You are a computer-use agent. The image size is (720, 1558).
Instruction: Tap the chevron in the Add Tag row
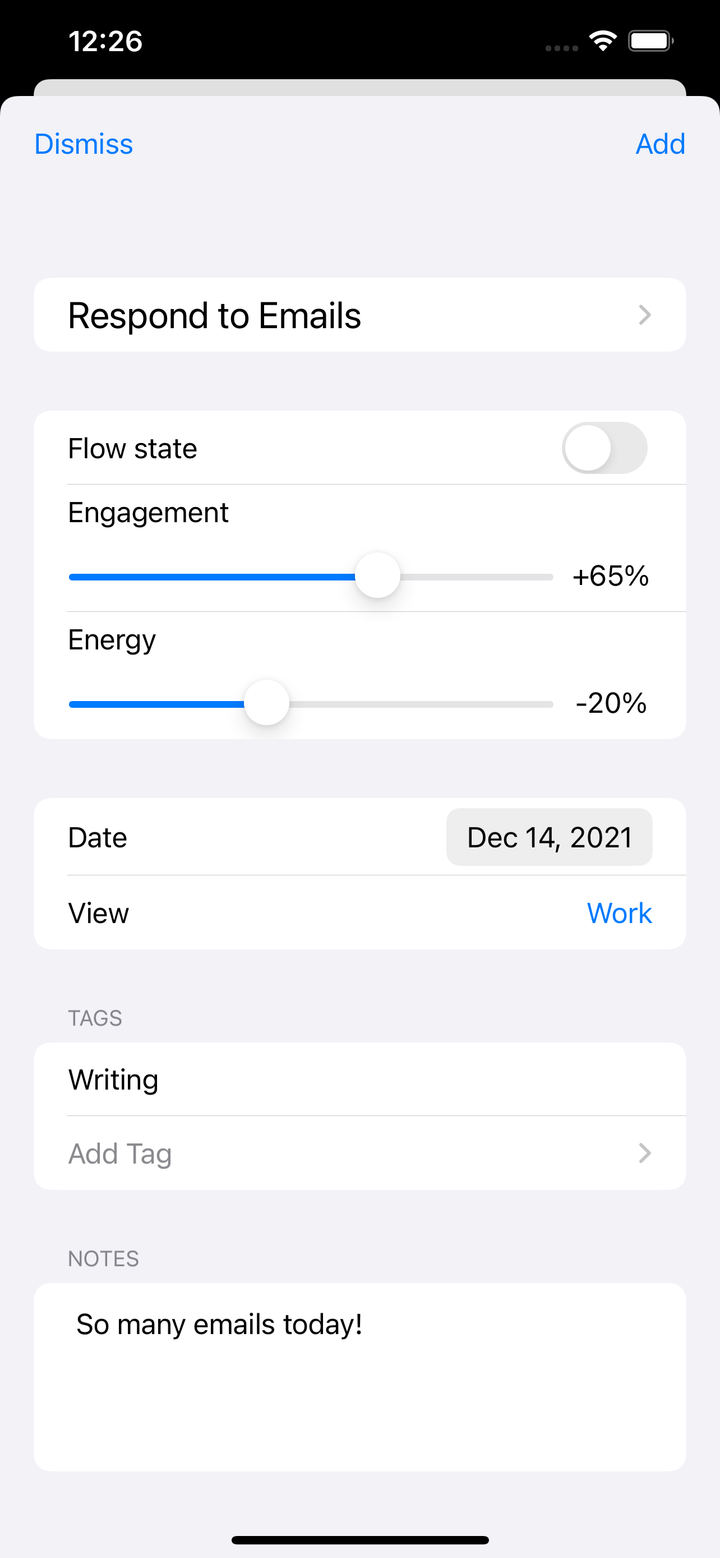[x=645, y=1153]
